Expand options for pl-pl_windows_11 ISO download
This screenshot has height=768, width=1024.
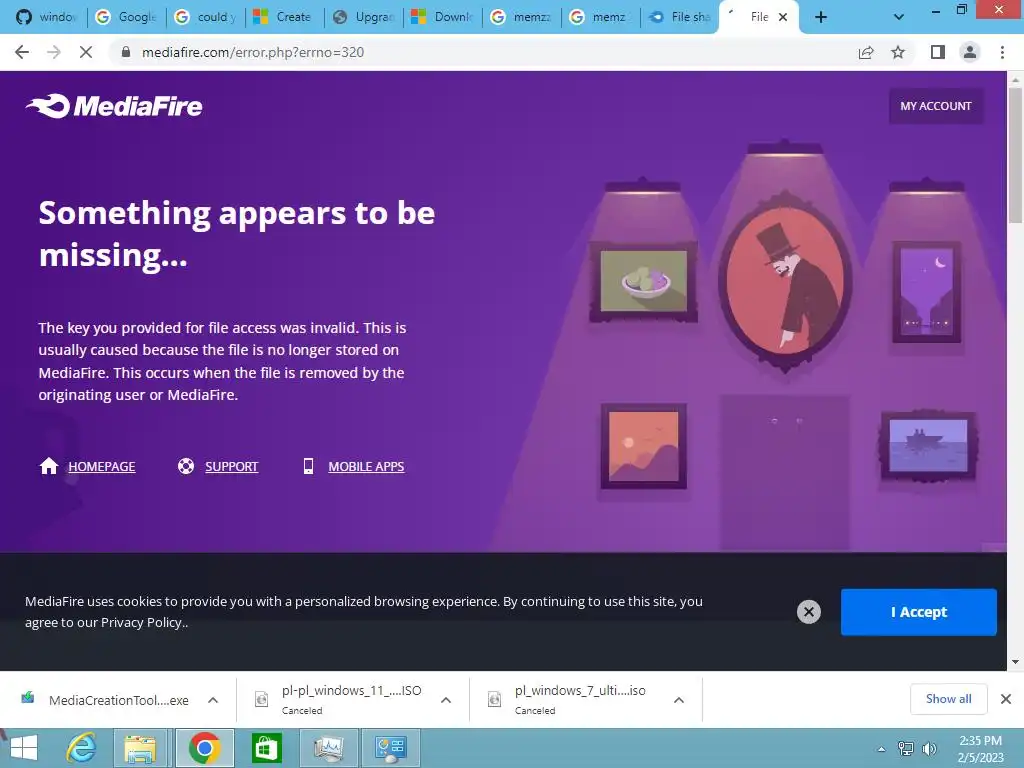tap(446, 700)
